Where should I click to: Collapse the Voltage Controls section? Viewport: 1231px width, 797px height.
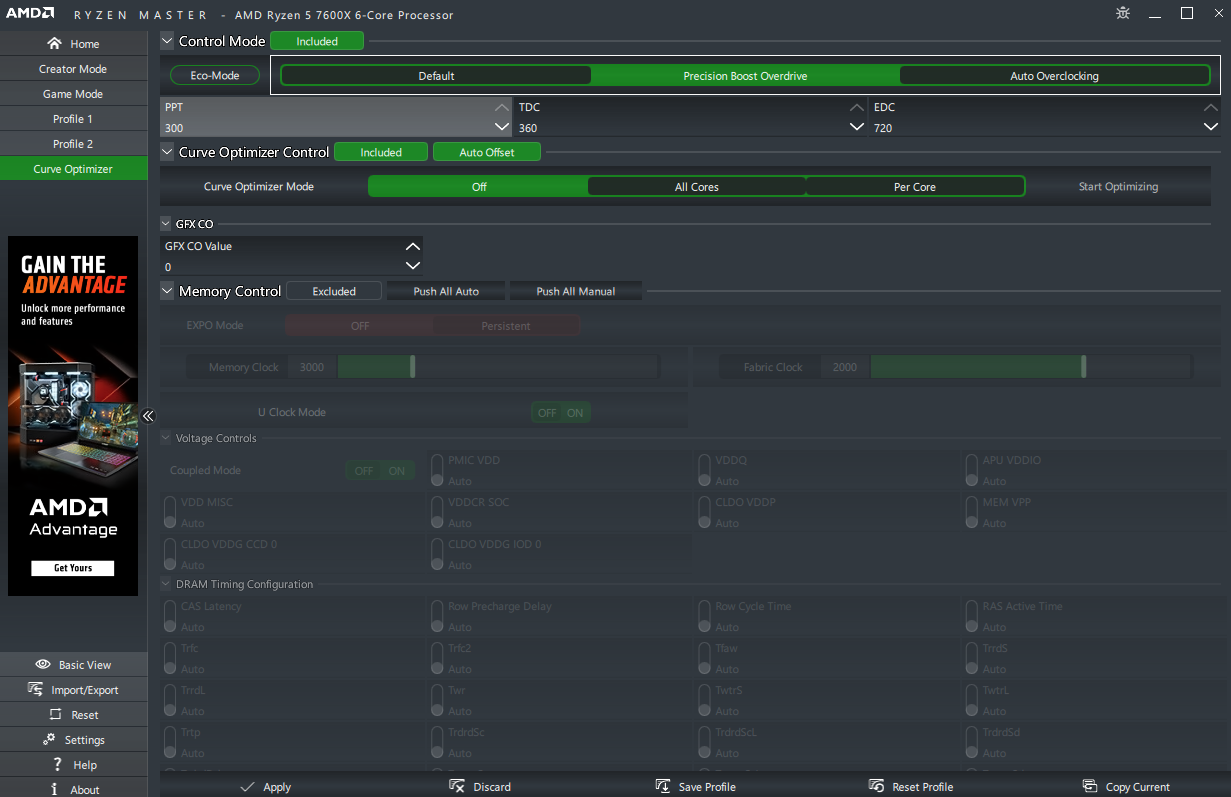click(x=166, y=438)
